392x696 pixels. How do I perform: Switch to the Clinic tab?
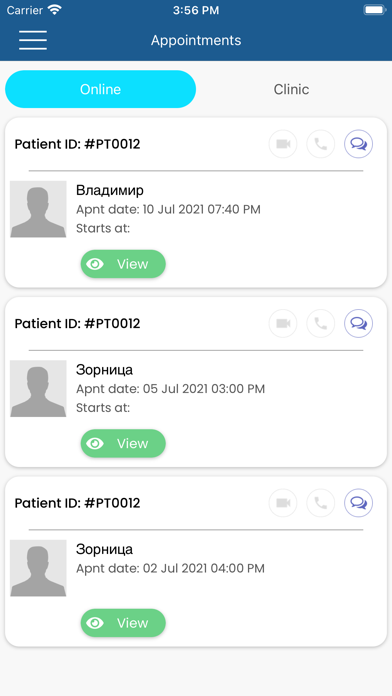(x=291, y=89)
